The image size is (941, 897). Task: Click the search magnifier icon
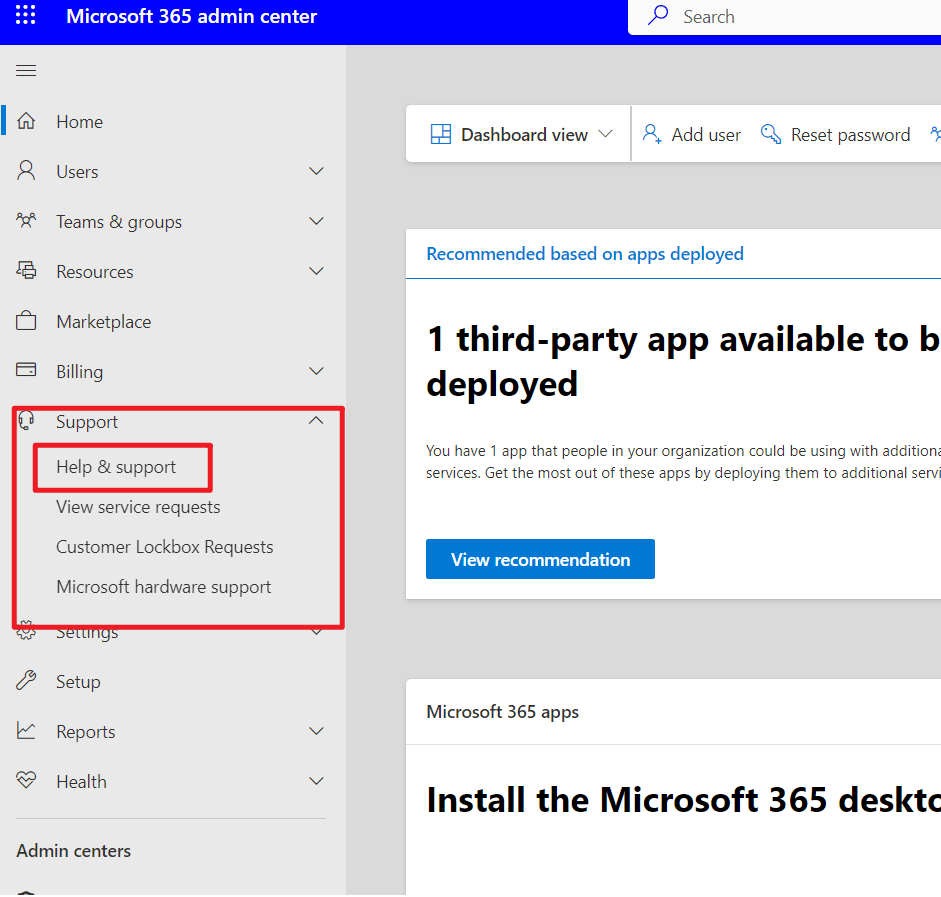[x=658, y=15]
